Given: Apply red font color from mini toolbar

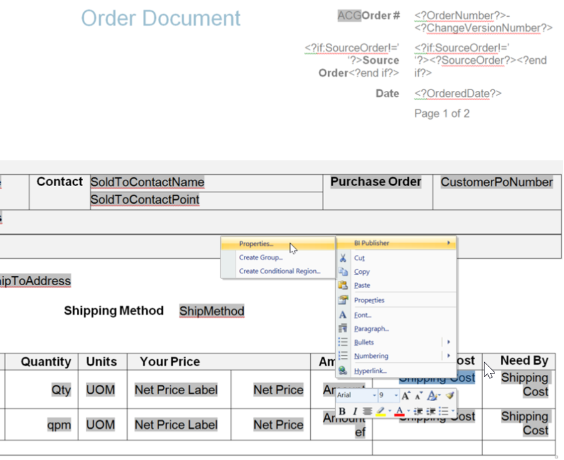Looking at the screenshot, I should pyautogui.click(x=399, y=411).
